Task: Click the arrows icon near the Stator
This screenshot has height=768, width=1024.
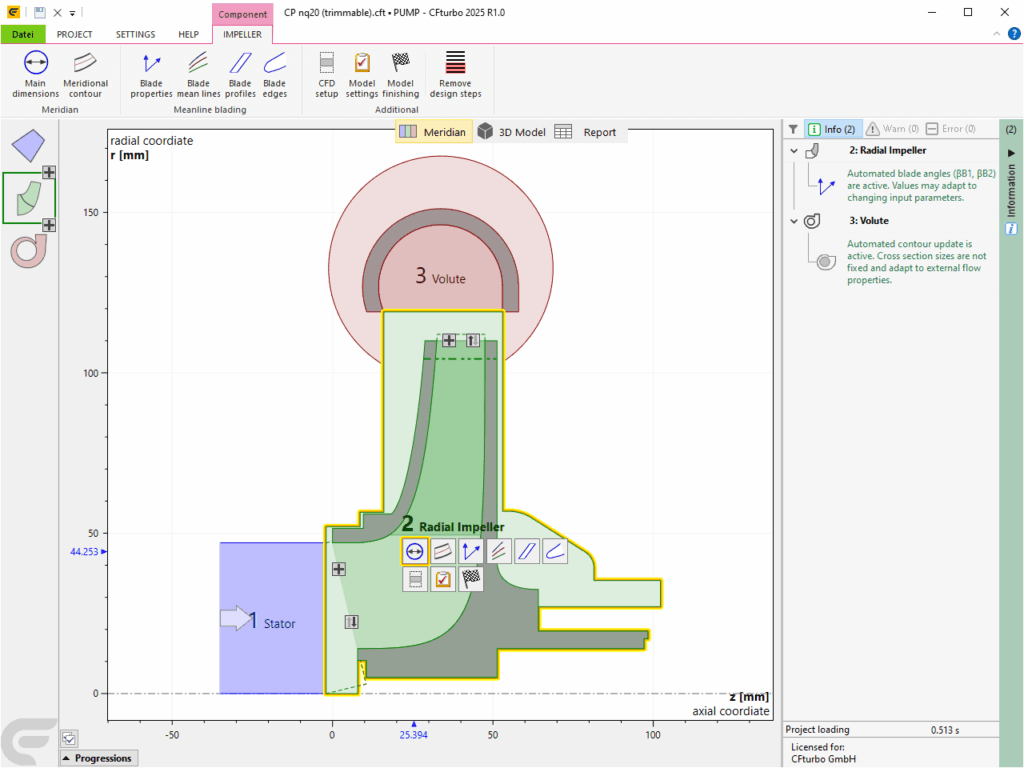Action: [351, 622]
